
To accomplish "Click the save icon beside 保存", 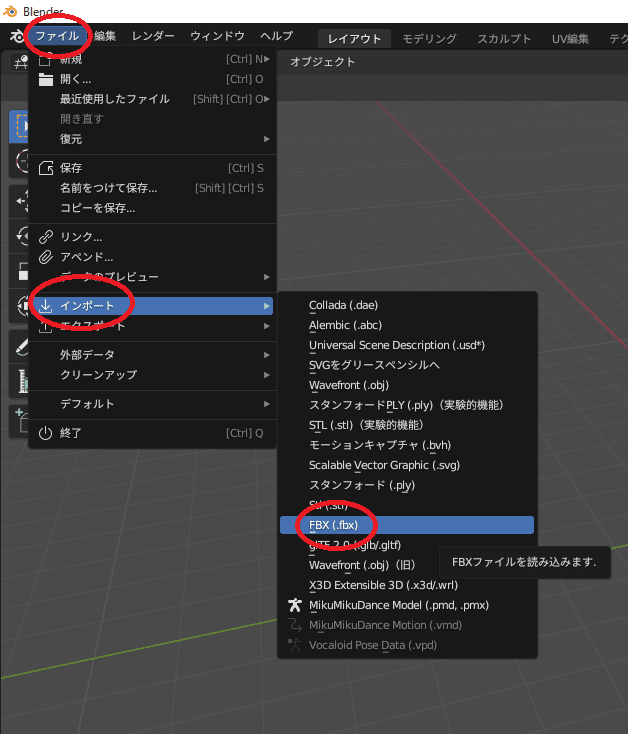I will tap(45, 168).
